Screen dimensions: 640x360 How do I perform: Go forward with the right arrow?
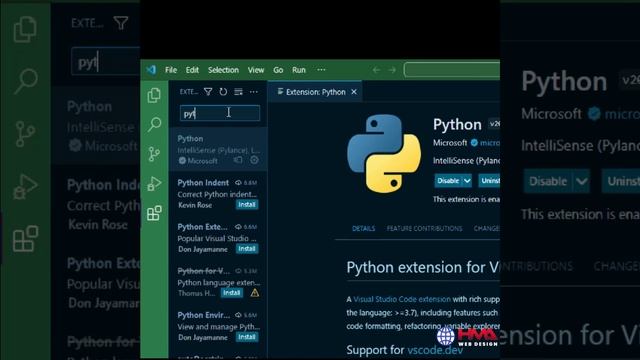point(392,70)
